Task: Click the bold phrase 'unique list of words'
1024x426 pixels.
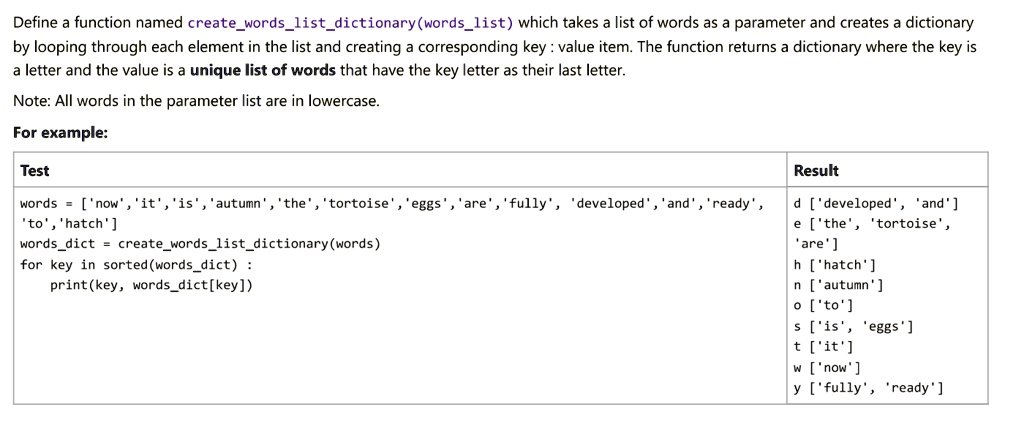Action: (x=263, y=71)
